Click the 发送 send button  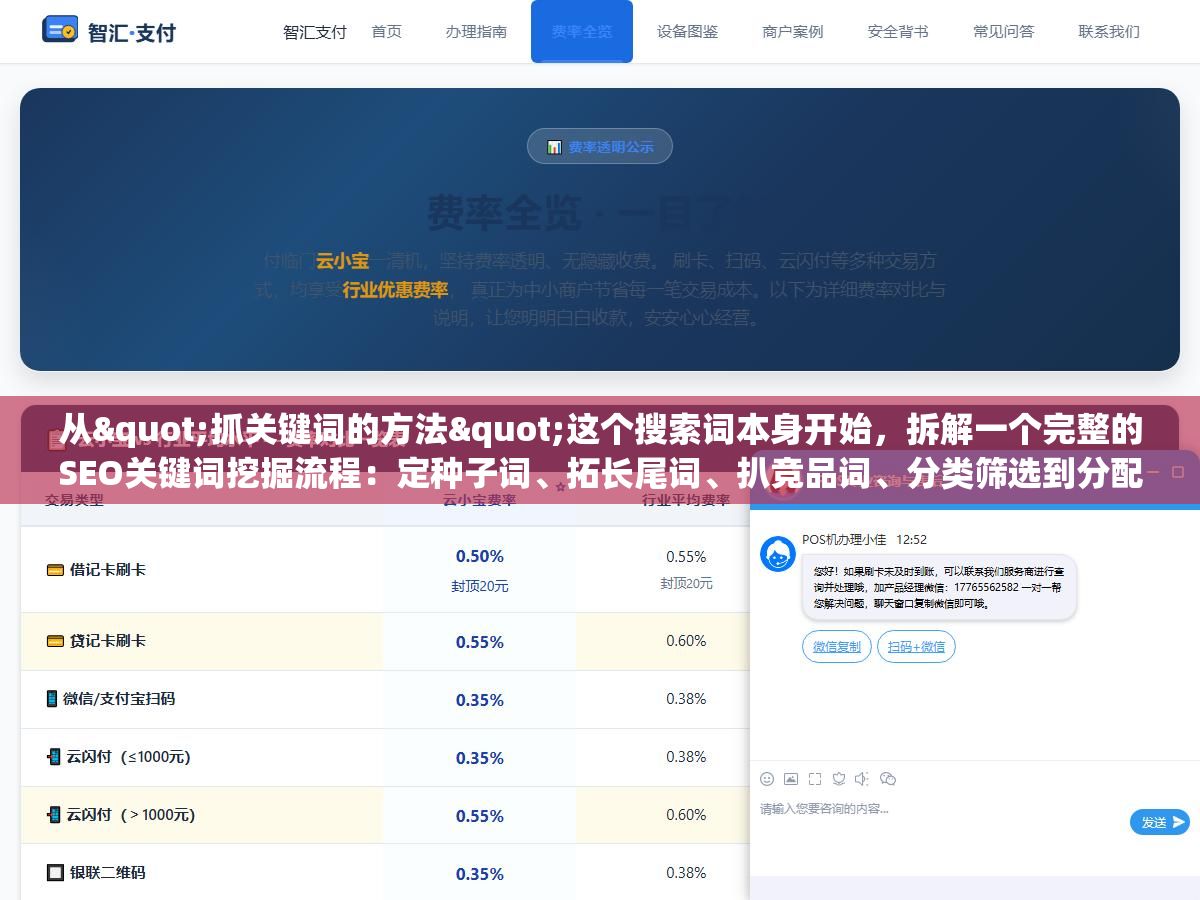click(1160, 822)
